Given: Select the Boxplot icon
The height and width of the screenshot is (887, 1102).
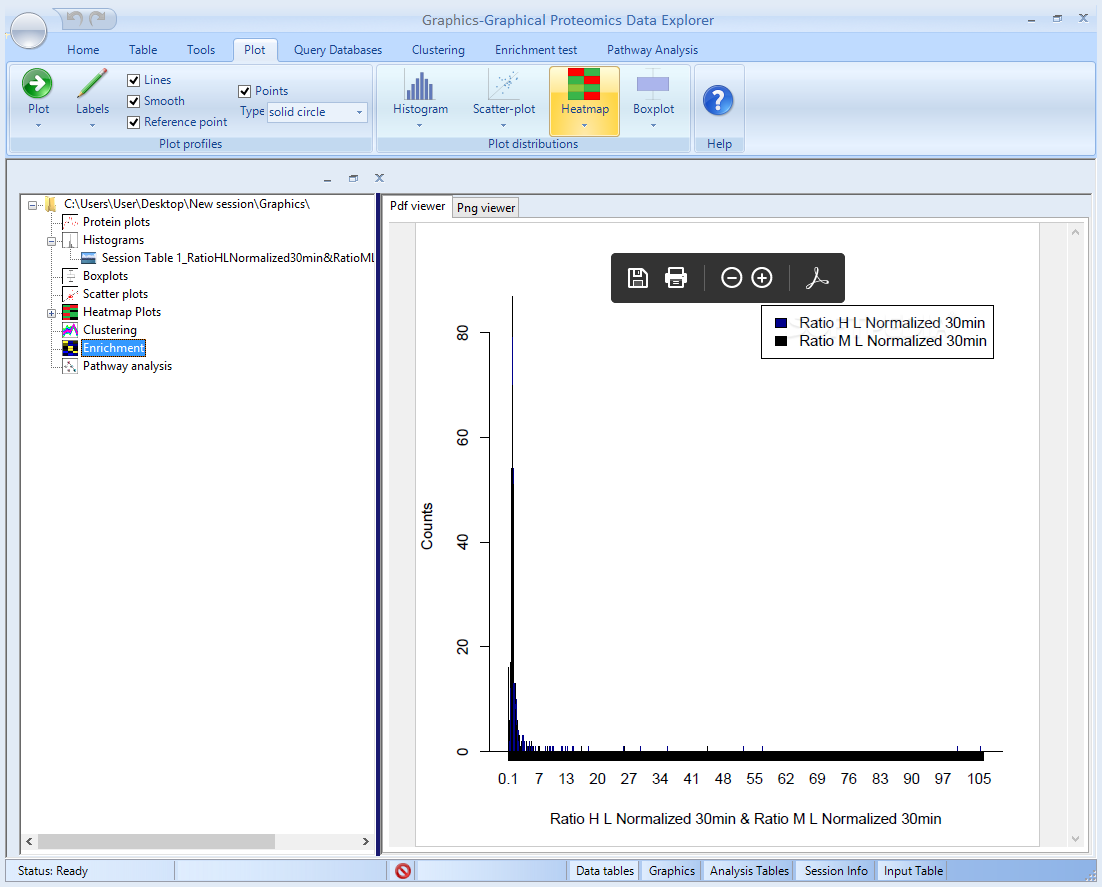Looking at the screenshot, I should point(653,84).
